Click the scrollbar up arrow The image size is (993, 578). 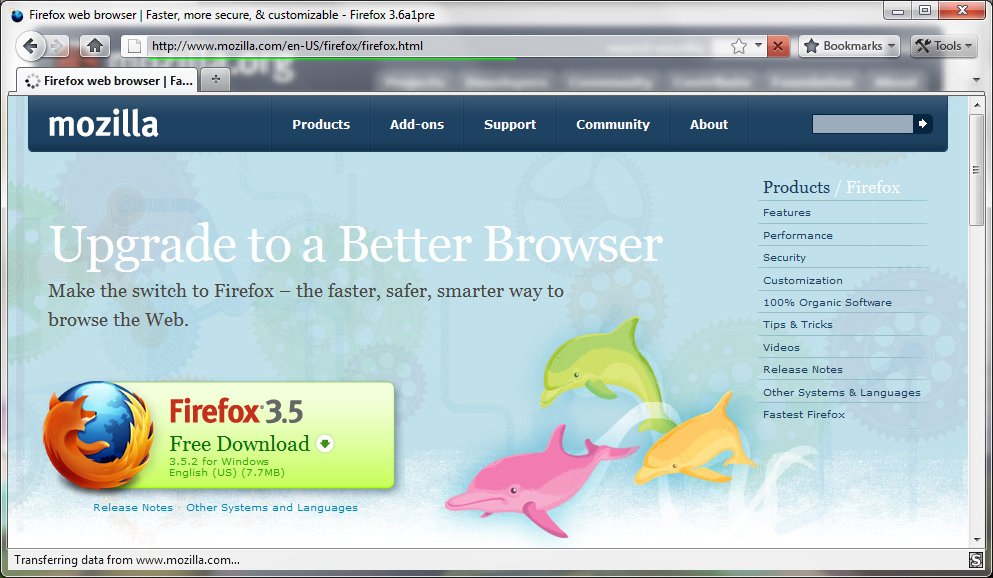976,104
